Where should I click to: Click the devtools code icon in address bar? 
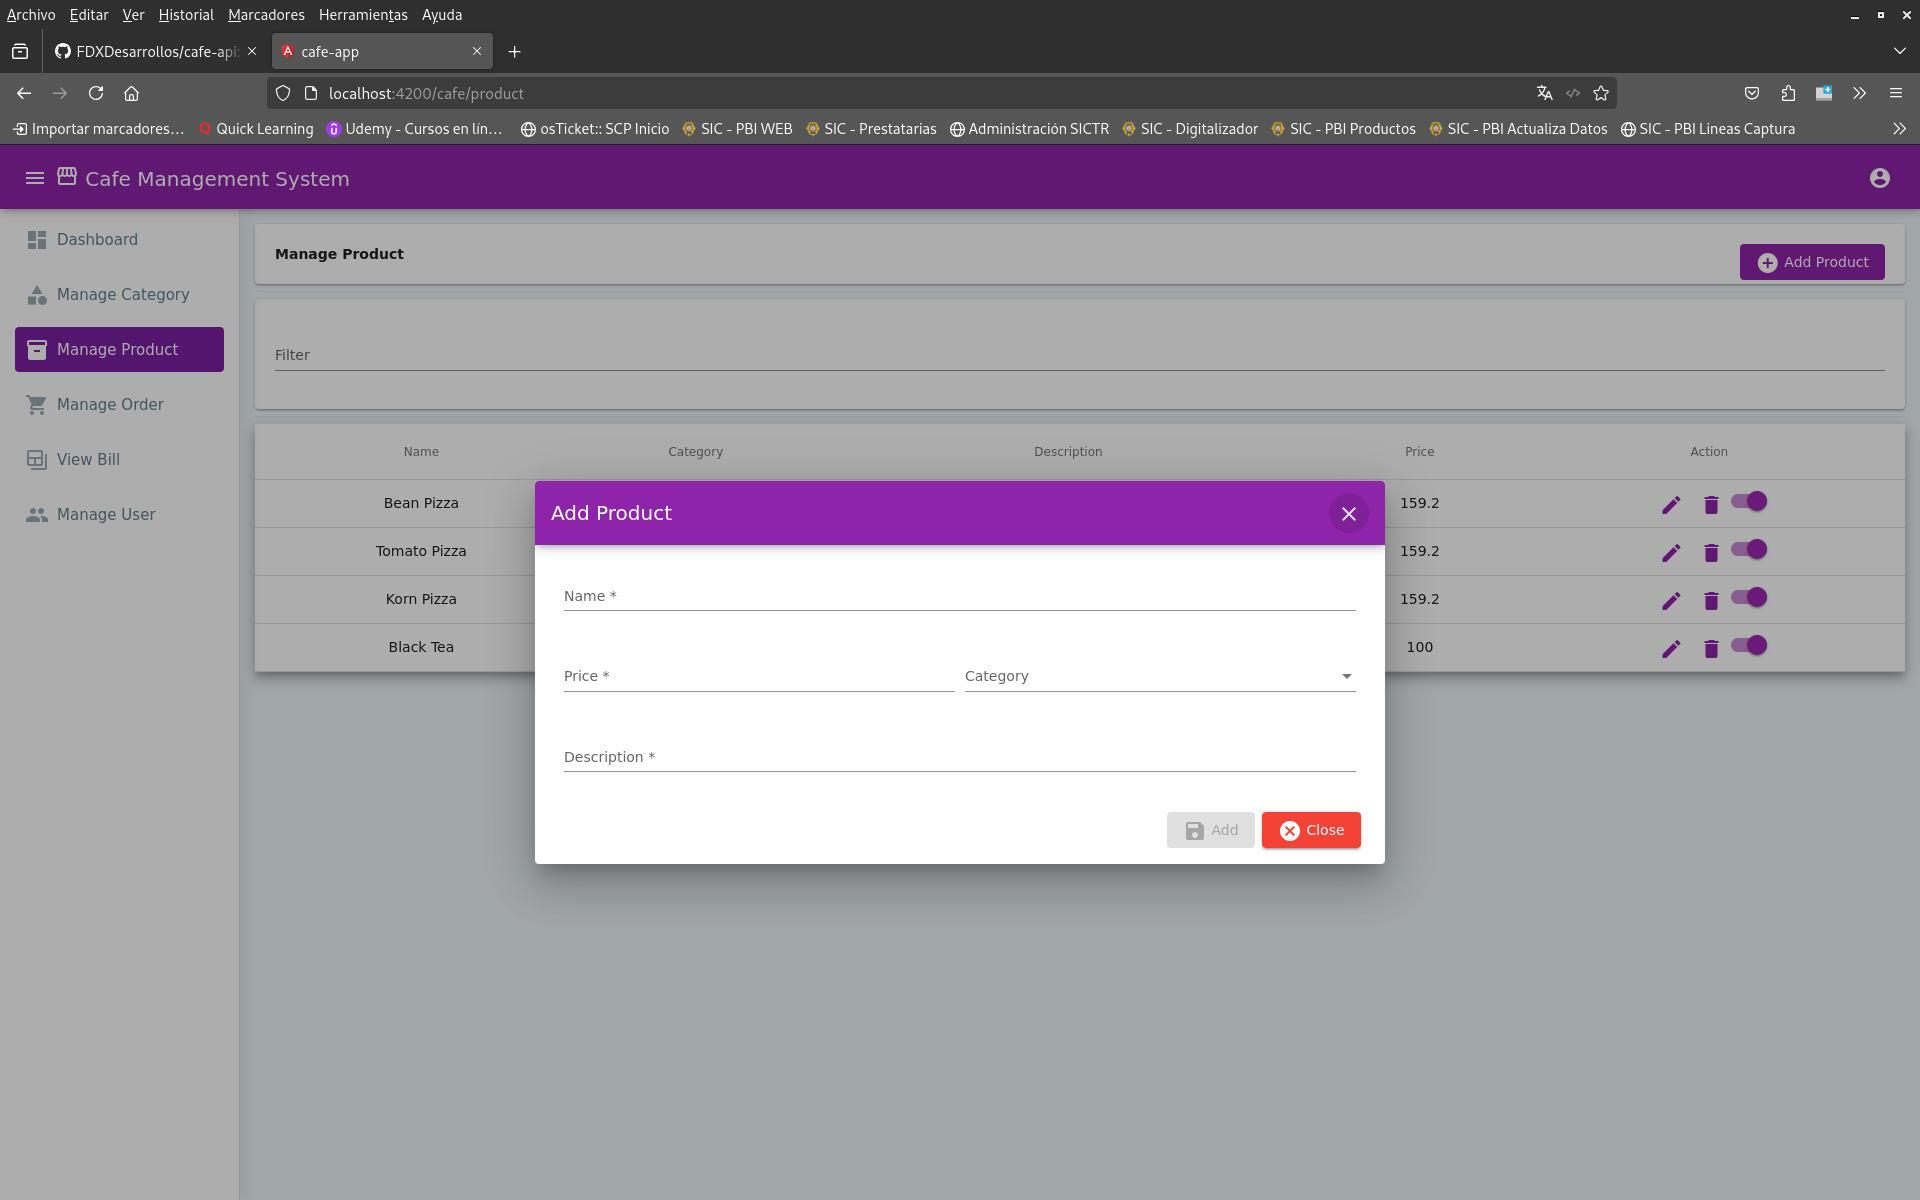[1573, 93]
